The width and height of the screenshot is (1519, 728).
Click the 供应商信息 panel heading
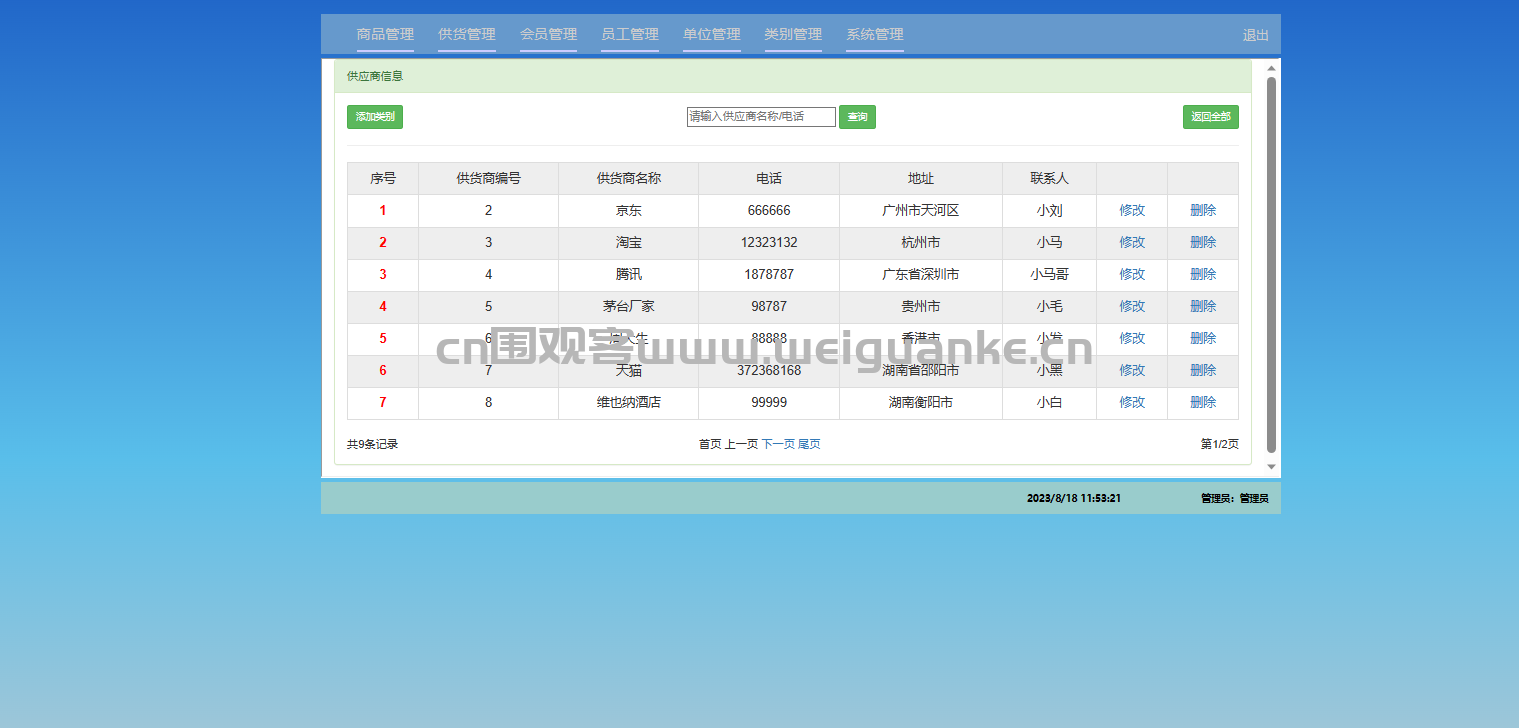click(x=375, y=76)
